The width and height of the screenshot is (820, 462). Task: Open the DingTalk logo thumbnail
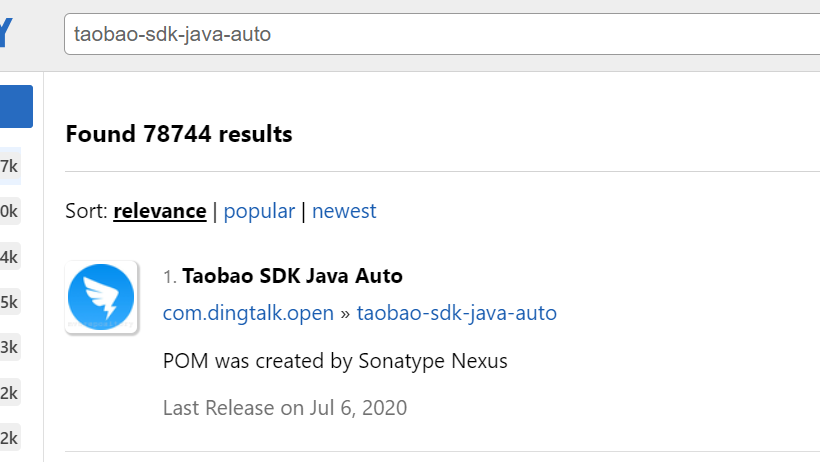[101, 297]
